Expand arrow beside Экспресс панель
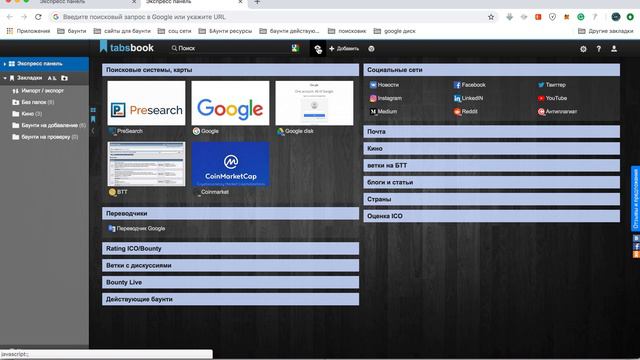 [x=4, y=64]
